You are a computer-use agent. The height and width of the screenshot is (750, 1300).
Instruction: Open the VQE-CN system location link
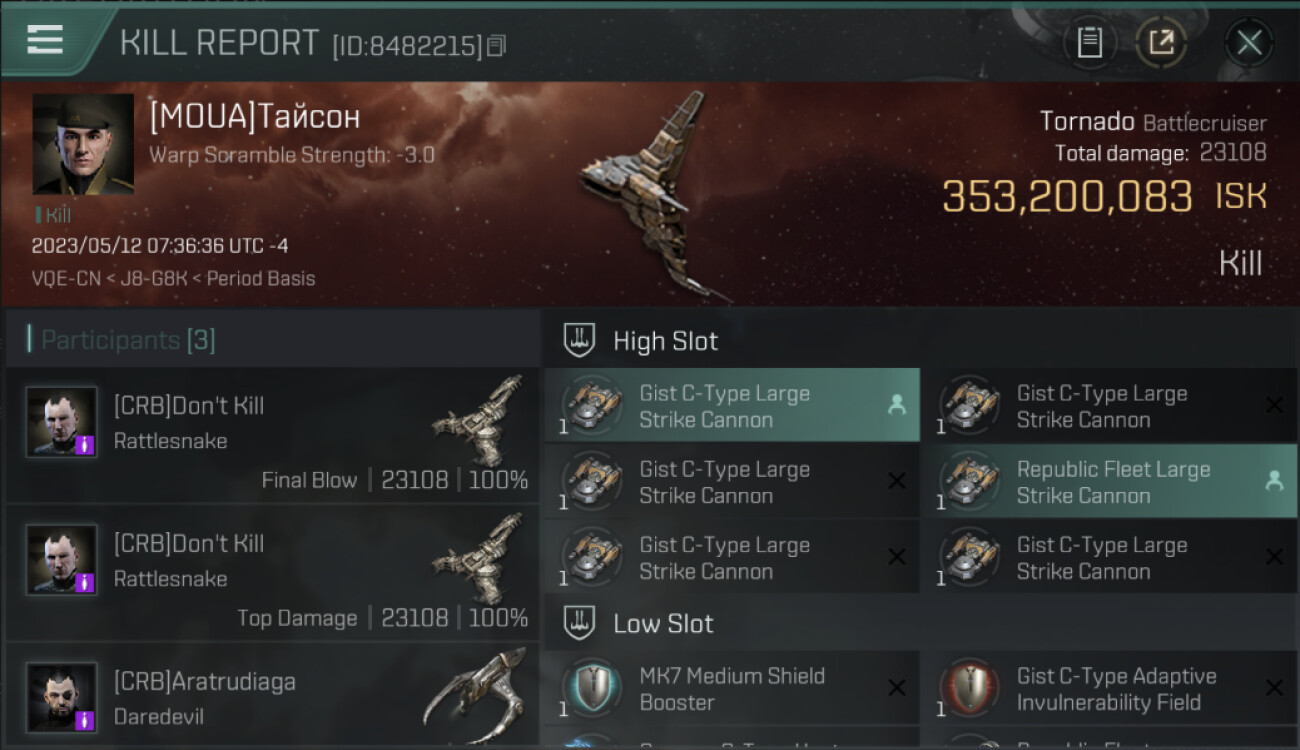(66, 279)
